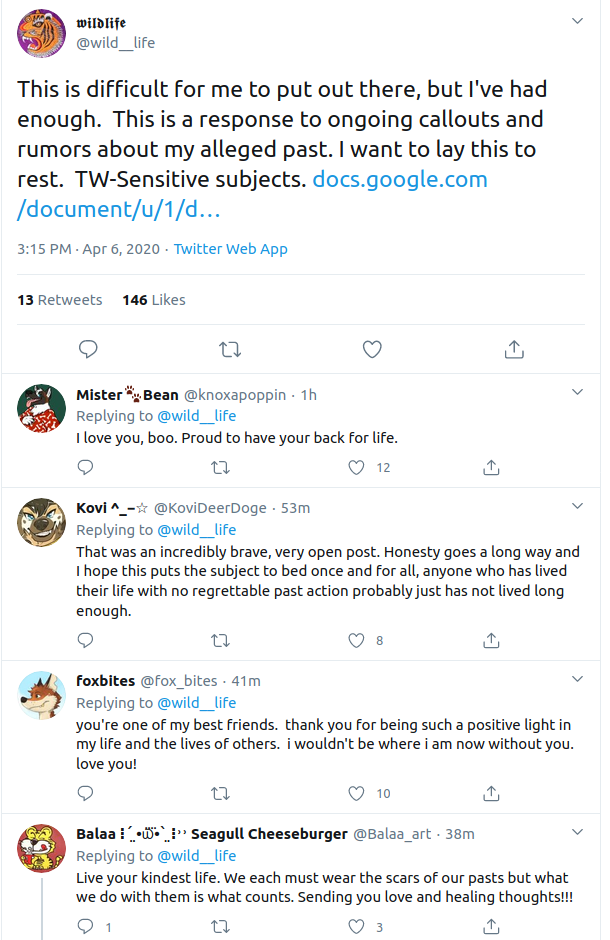The image size is (610, 940).
Task: View the 146 Likes list
Action: click(154, 300)
